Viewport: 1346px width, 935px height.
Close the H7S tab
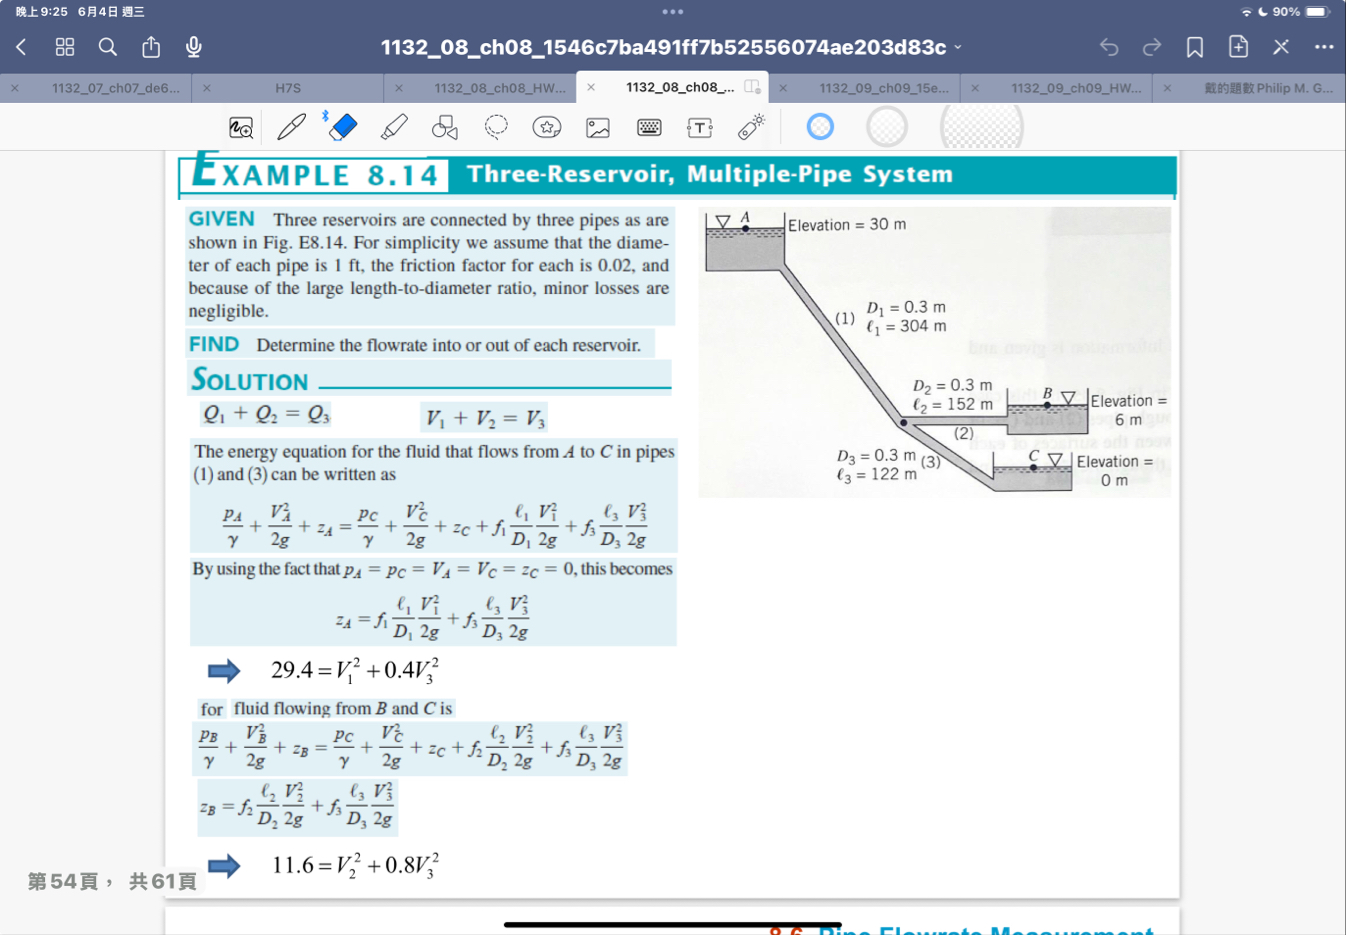[x=207, y=88]
